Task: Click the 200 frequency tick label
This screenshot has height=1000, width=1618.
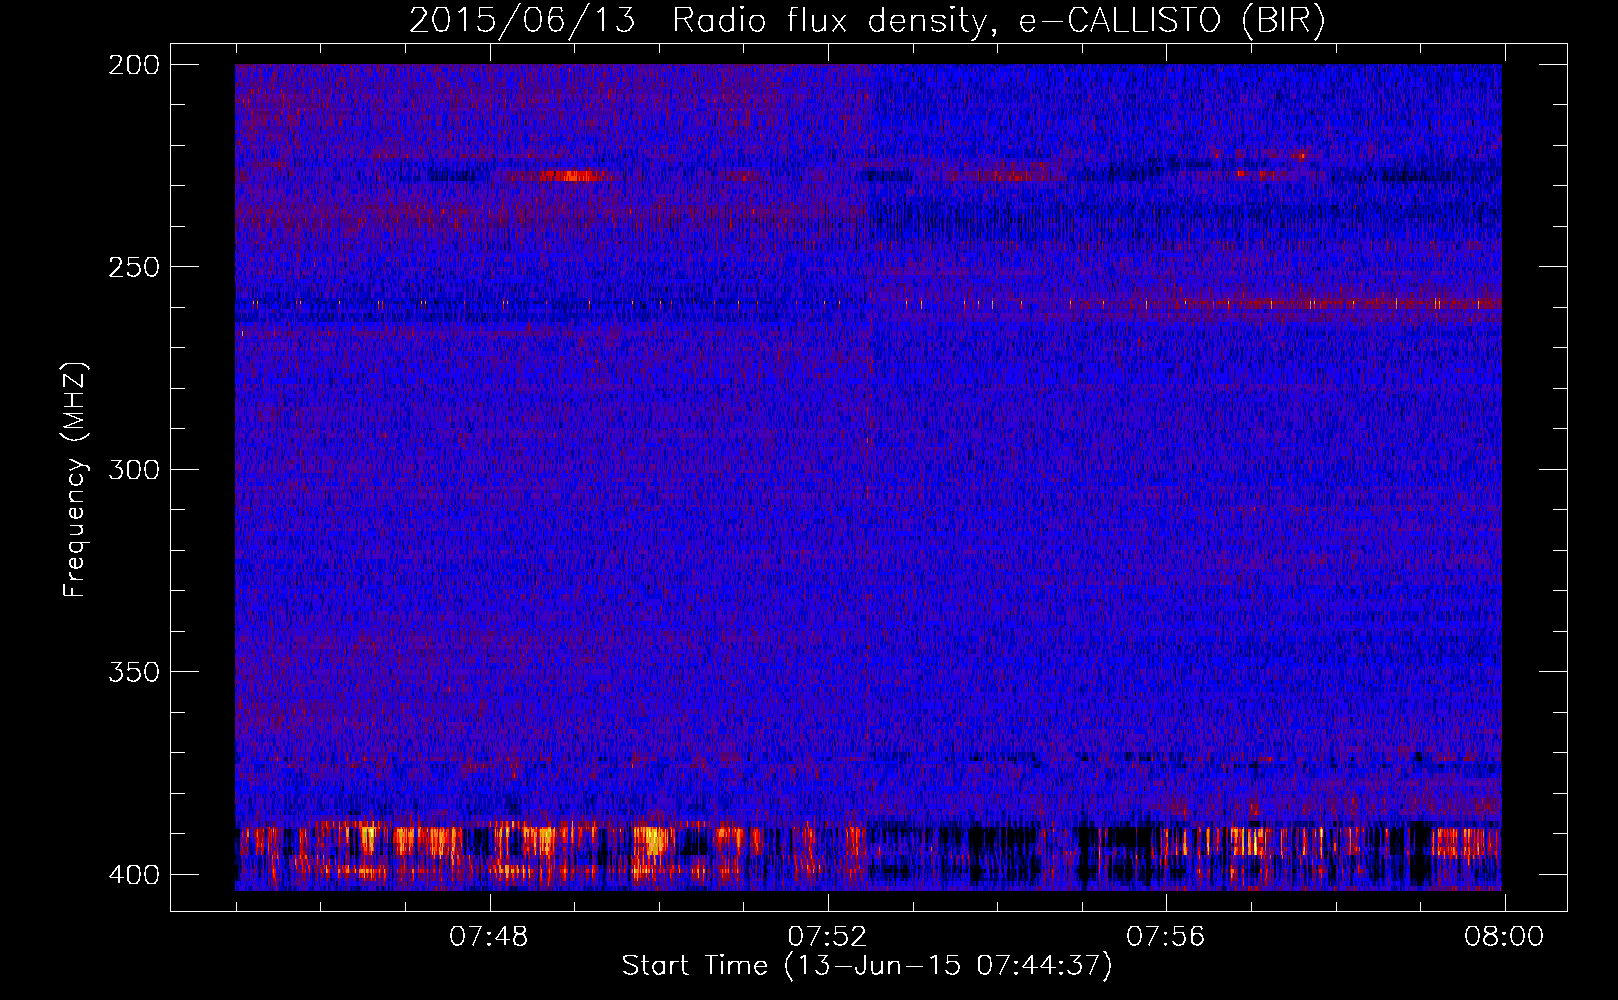Action: (133, 65)
